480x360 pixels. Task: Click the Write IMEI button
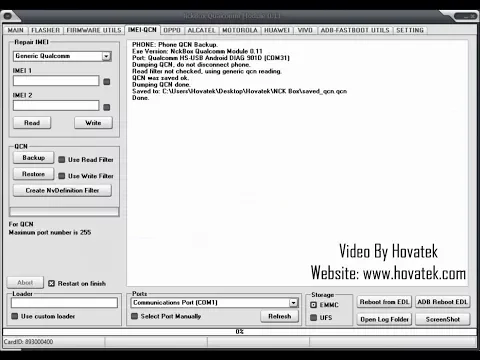[93, 123]
